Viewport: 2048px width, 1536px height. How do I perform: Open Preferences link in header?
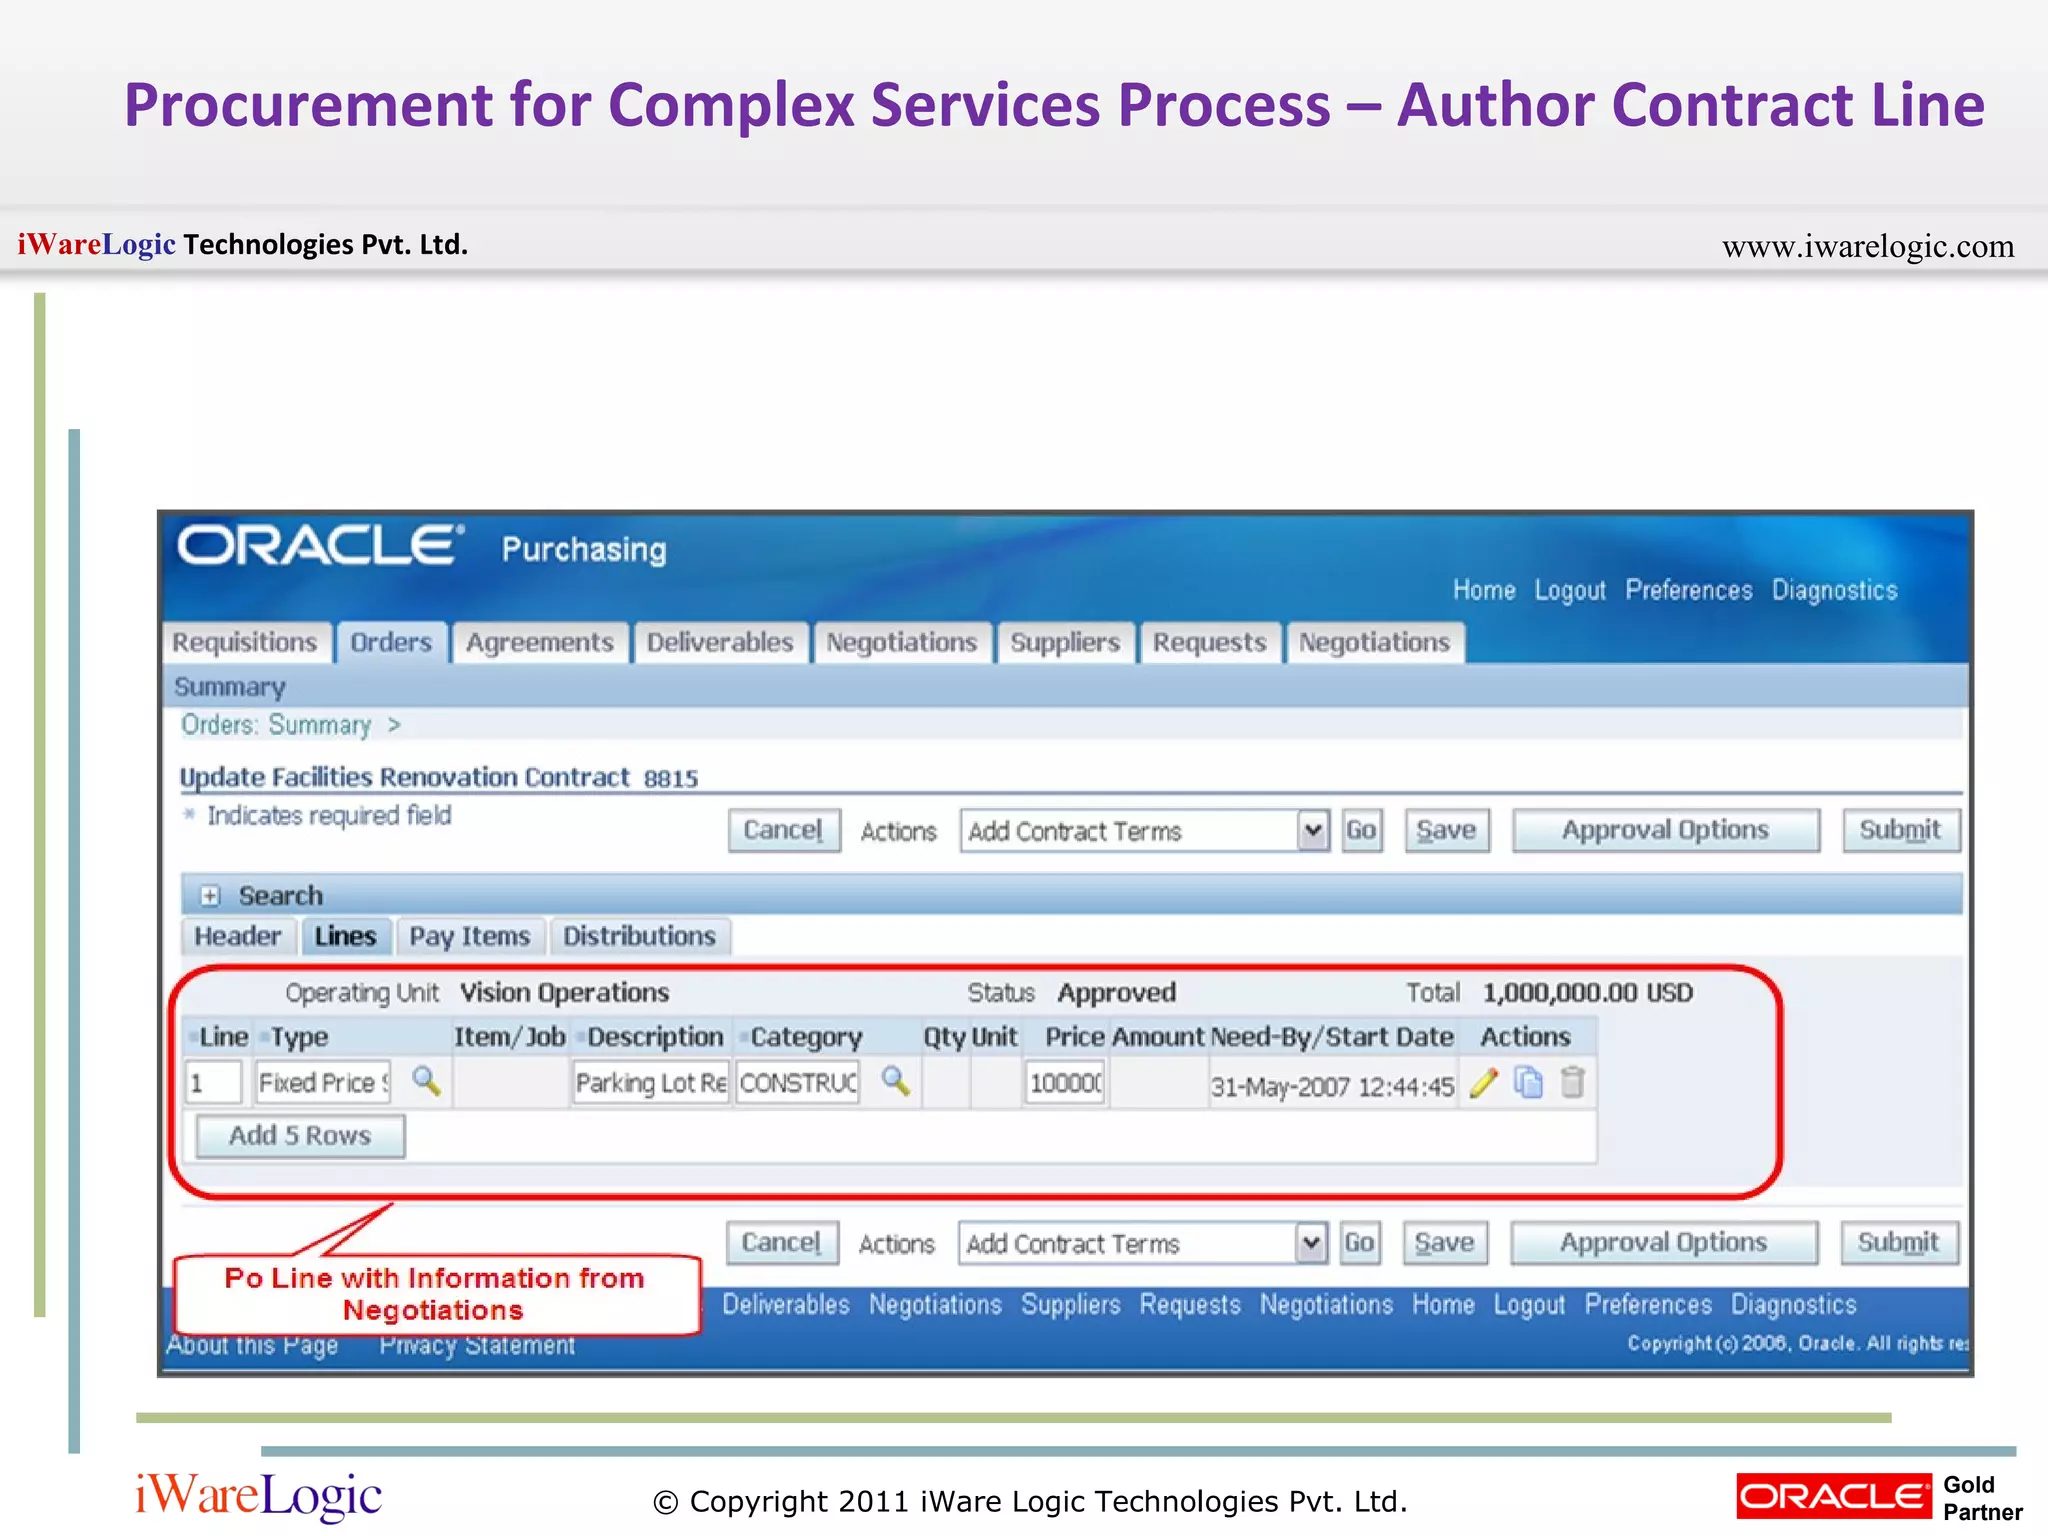pyautogui.click(x=1689, y=591)
